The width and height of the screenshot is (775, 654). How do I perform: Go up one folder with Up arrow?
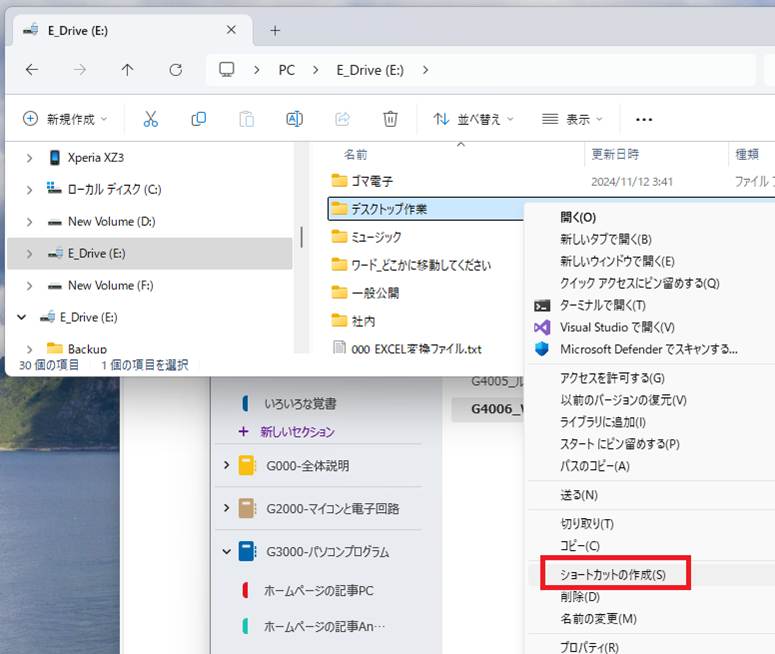(127, 70)
